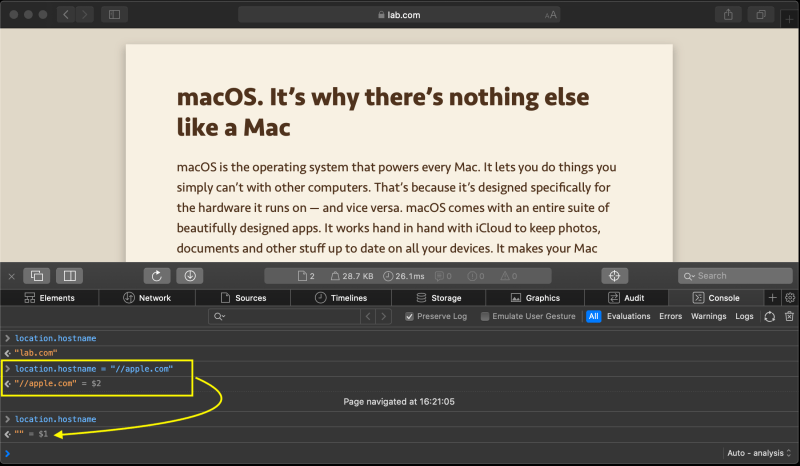Switch to the Audit tab

626,298
